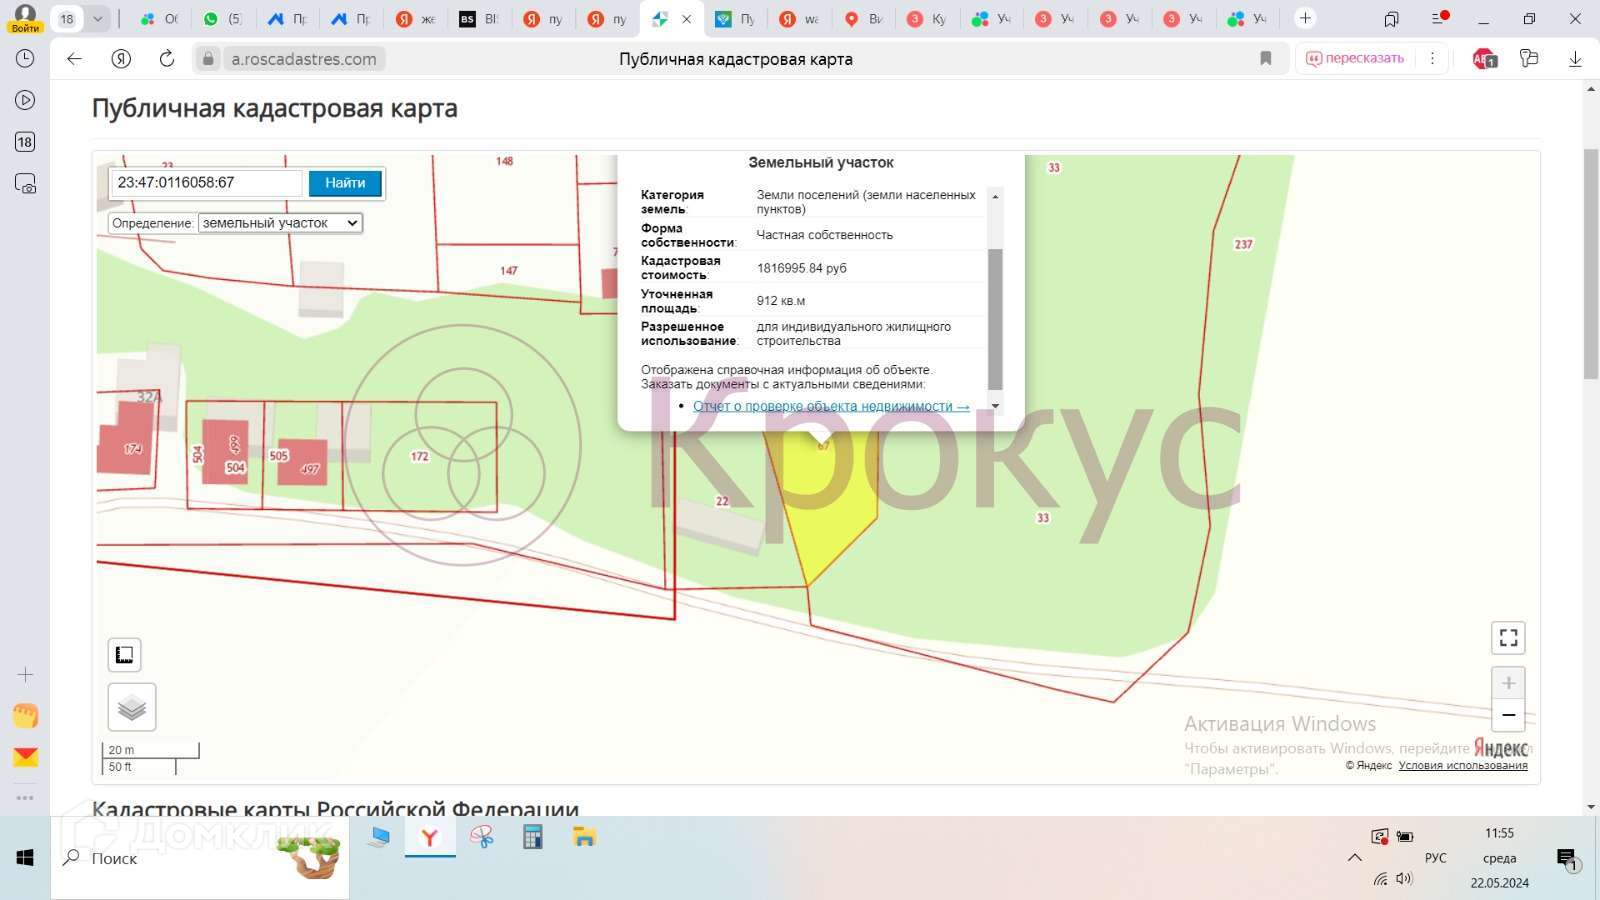
Task: Open a new browser tab
Action: click(x=1305, y=18)
